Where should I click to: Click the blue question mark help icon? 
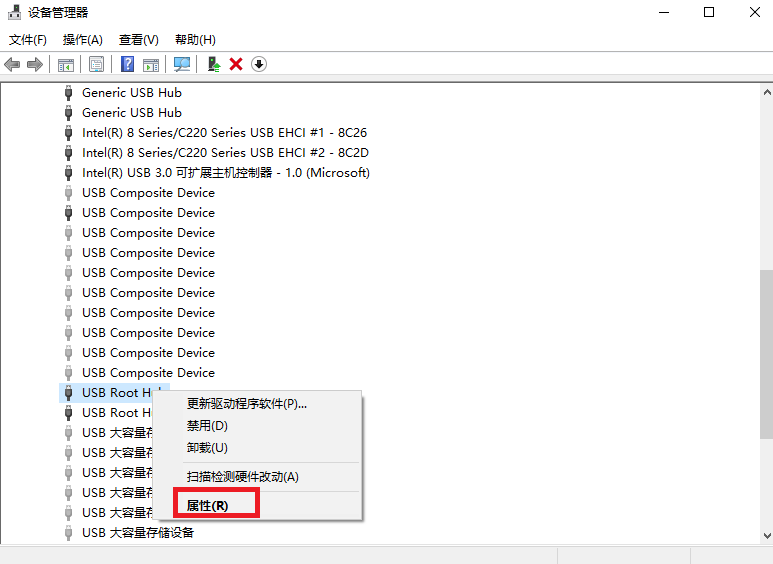[x=128, y=64]
